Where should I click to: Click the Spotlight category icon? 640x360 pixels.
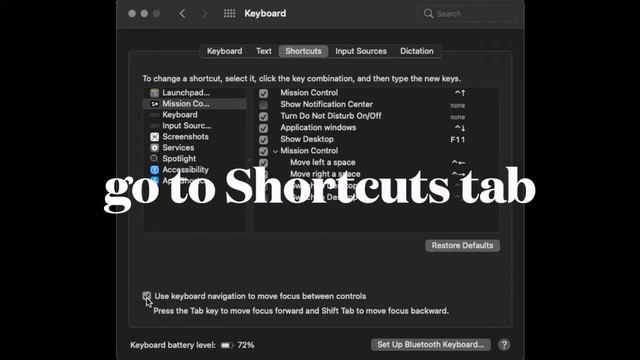[x=154, y=158]
